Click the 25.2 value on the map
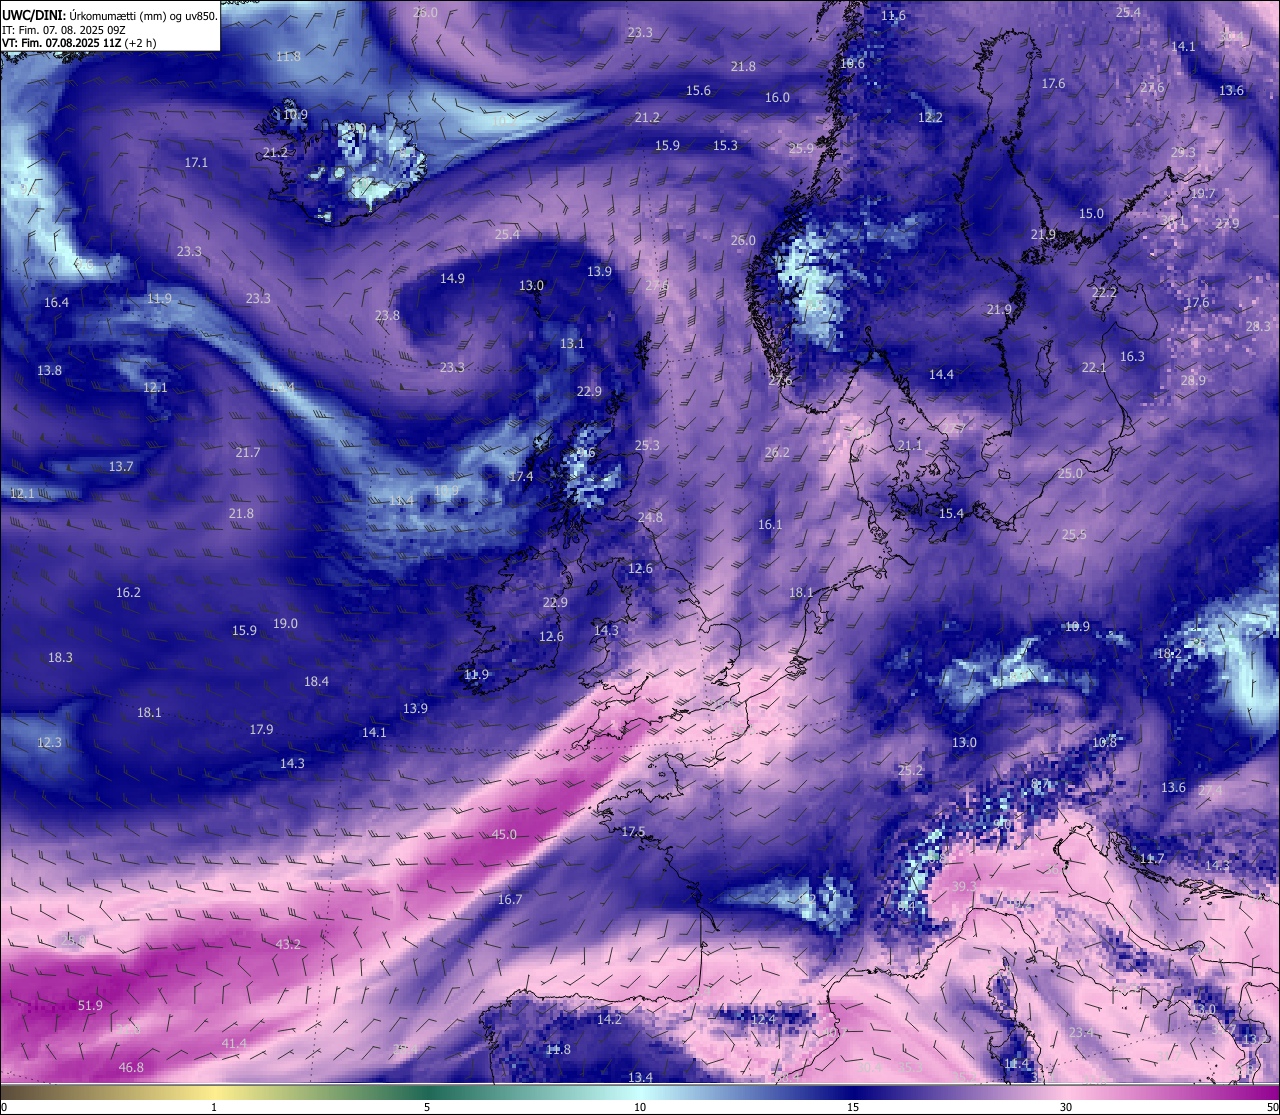This screenshot has height=1115, width=1280. tap(910, 771)
